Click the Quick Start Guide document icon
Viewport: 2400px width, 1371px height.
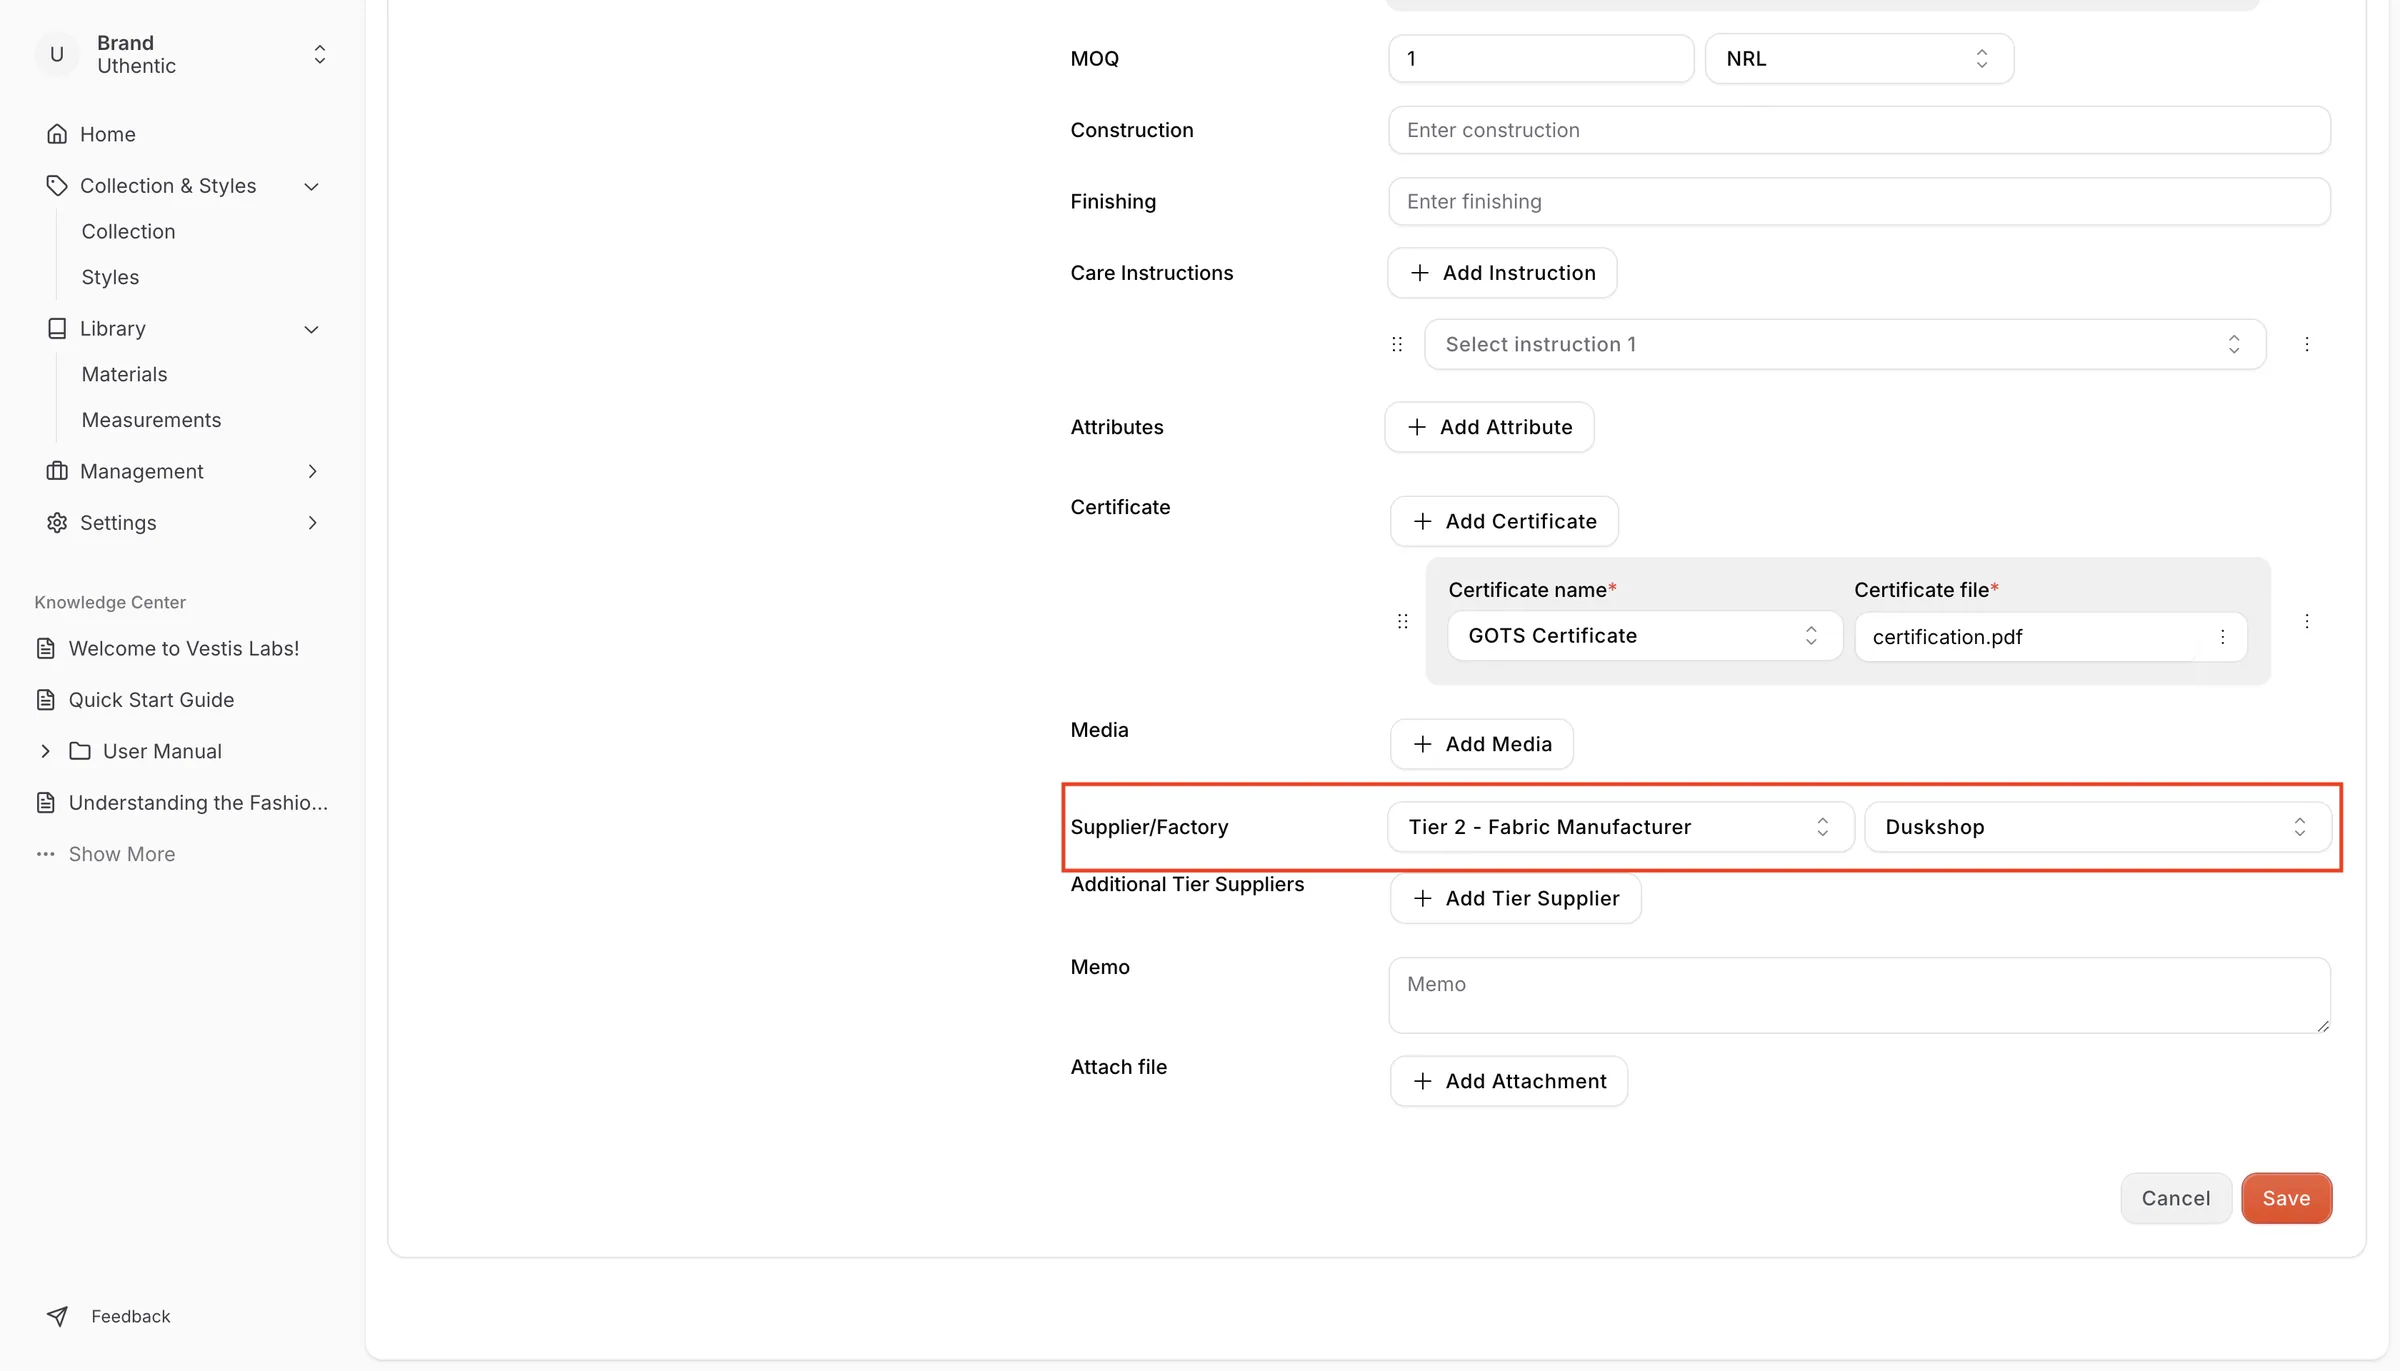(46, 700)
